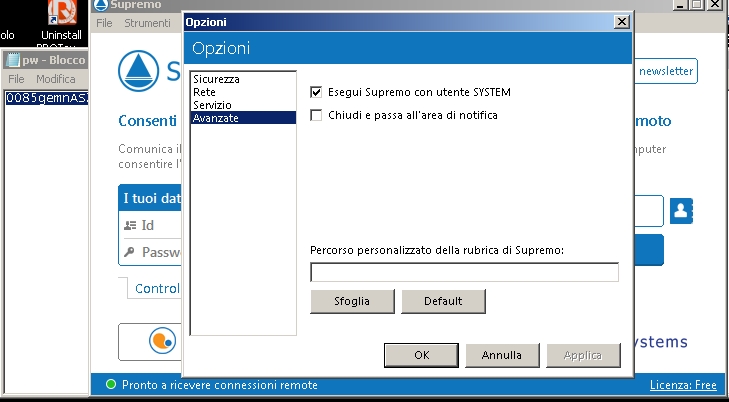
Task: Open the File menu in Blocco note
Action: coord(16,79)
